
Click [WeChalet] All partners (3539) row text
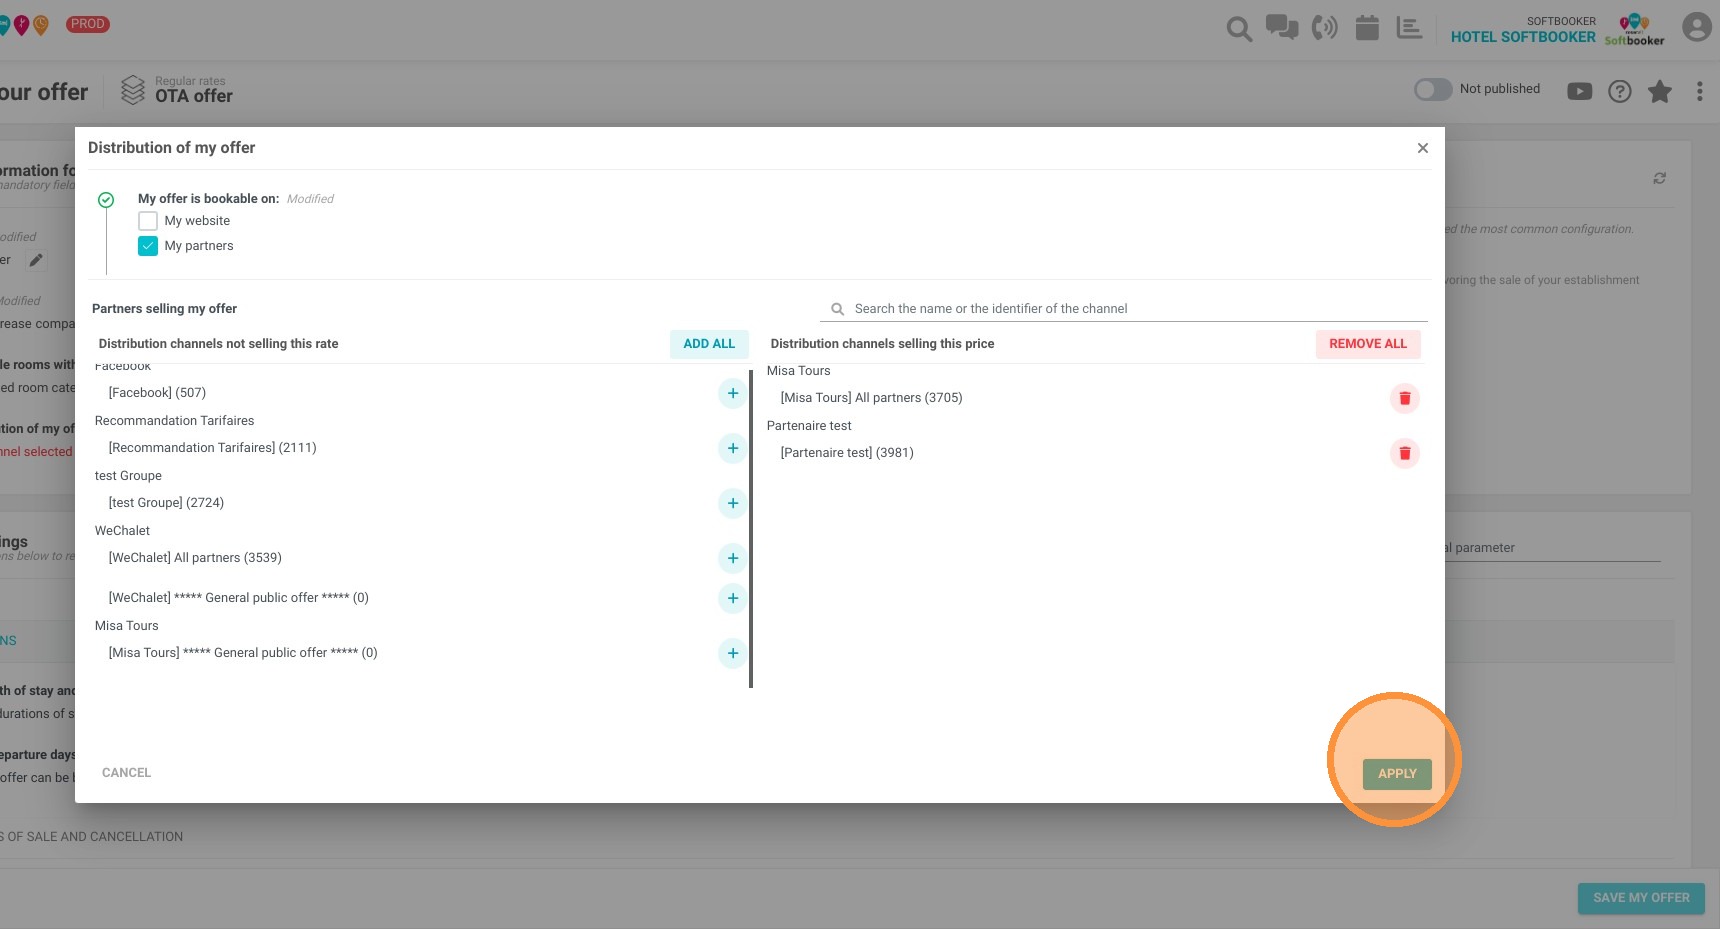click(195, 558)
